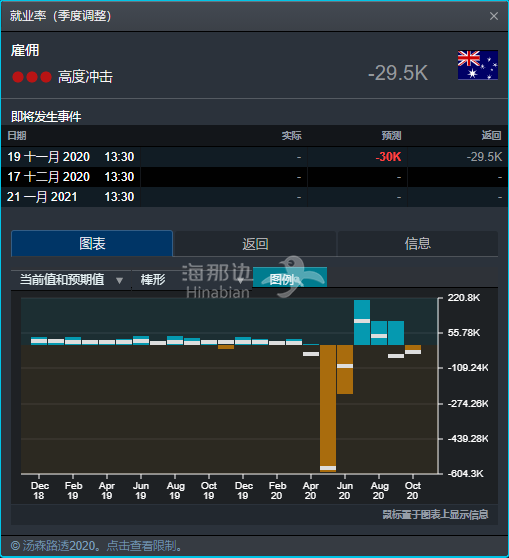This screenshot has width=509, height=558.
Task: Click the red -30K forecast value
Action: tap(388, 157)
